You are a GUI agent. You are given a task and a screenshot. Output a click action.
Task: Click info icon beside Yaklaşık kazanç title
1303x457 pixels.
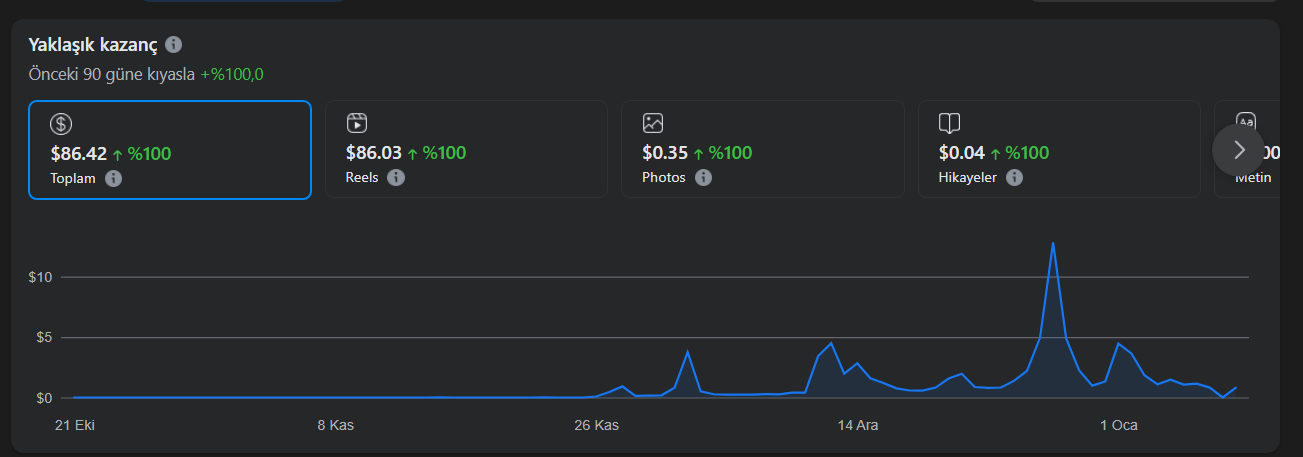tap(174, 44)
